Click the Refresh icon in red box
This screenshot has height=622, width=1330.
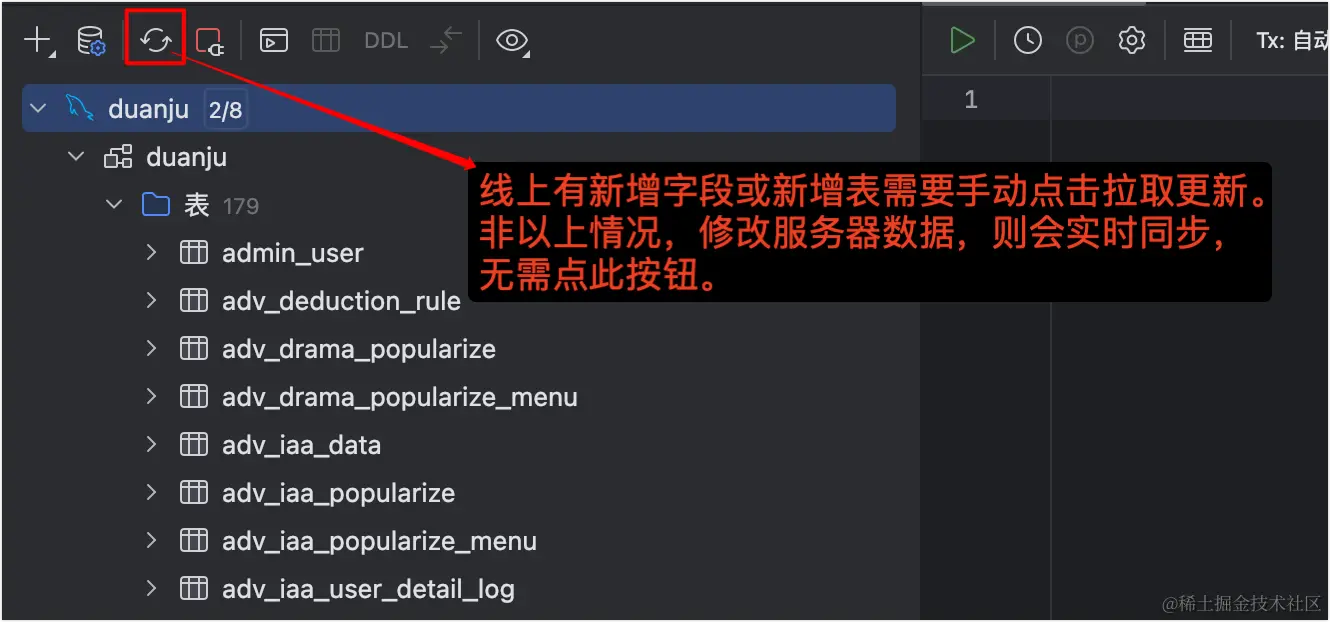(x=156, y=40)
